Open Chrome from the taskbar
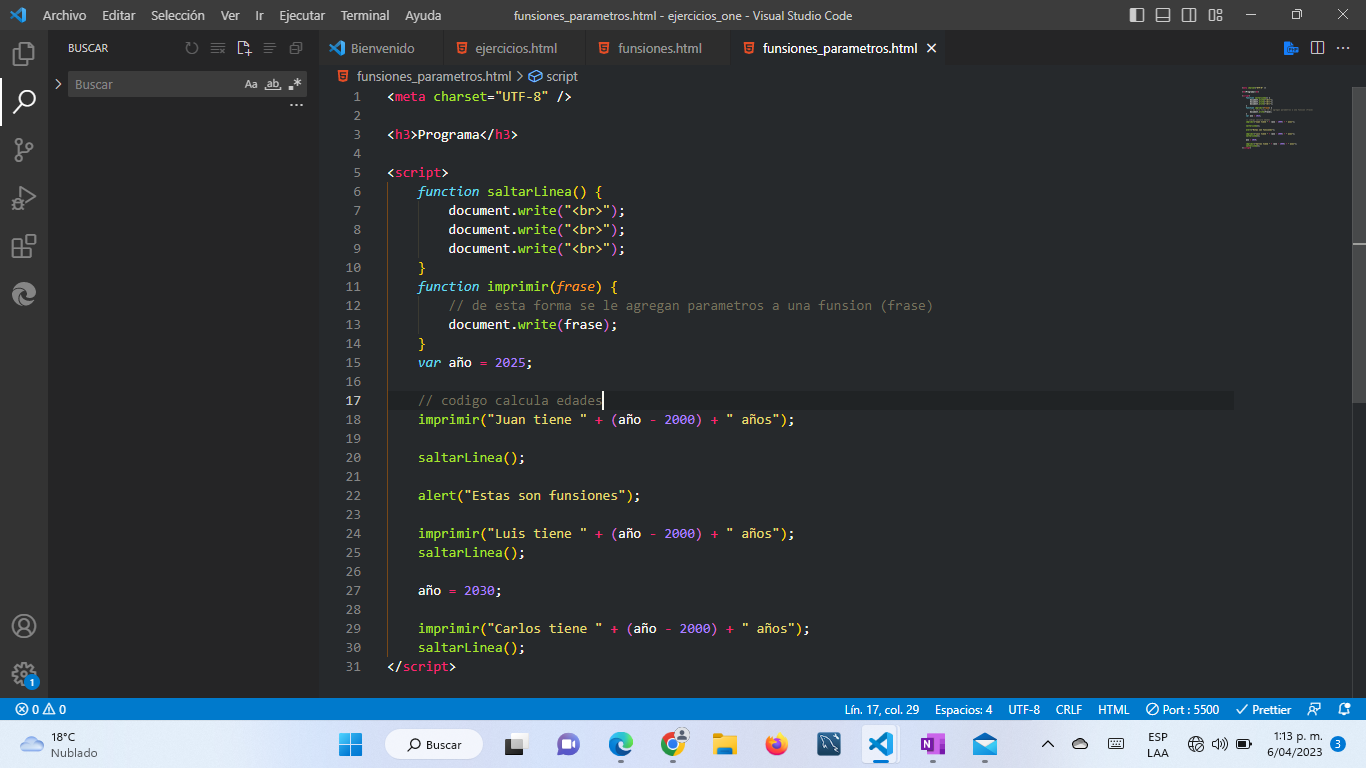 pos(673,744)
